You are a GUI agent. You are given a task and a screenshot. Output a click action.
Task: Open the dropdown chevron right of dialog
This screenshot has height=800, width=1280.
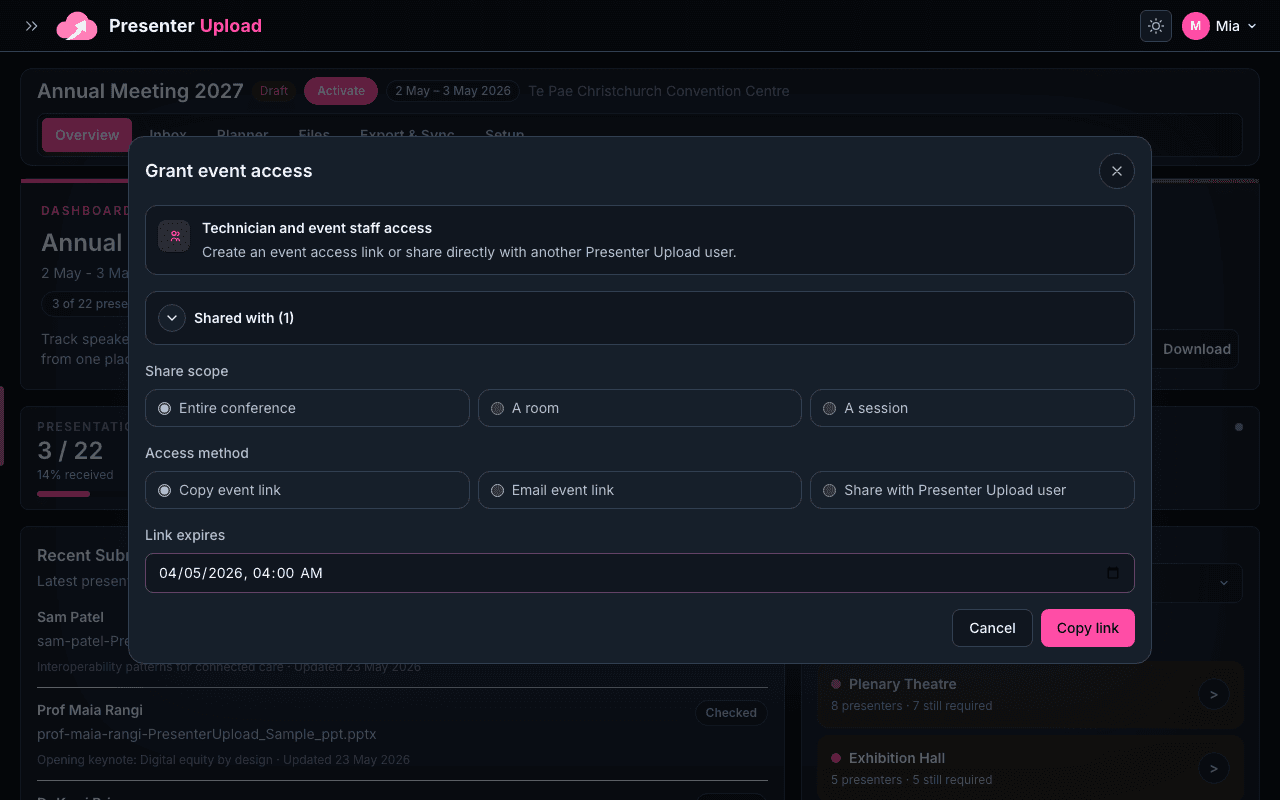pos(1224,583)
